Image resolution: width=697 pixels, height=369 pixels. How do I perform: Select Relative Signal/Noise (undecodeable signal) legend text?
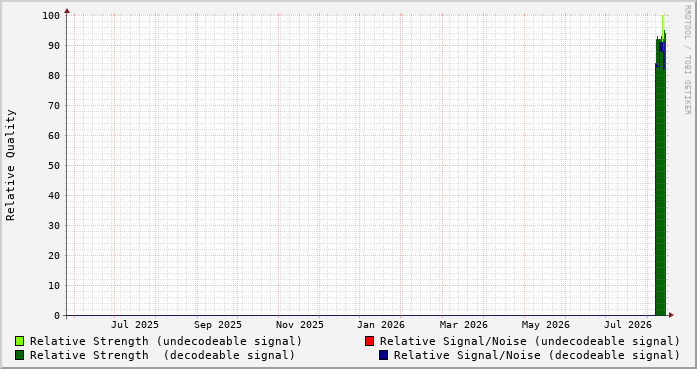[530, 341]
